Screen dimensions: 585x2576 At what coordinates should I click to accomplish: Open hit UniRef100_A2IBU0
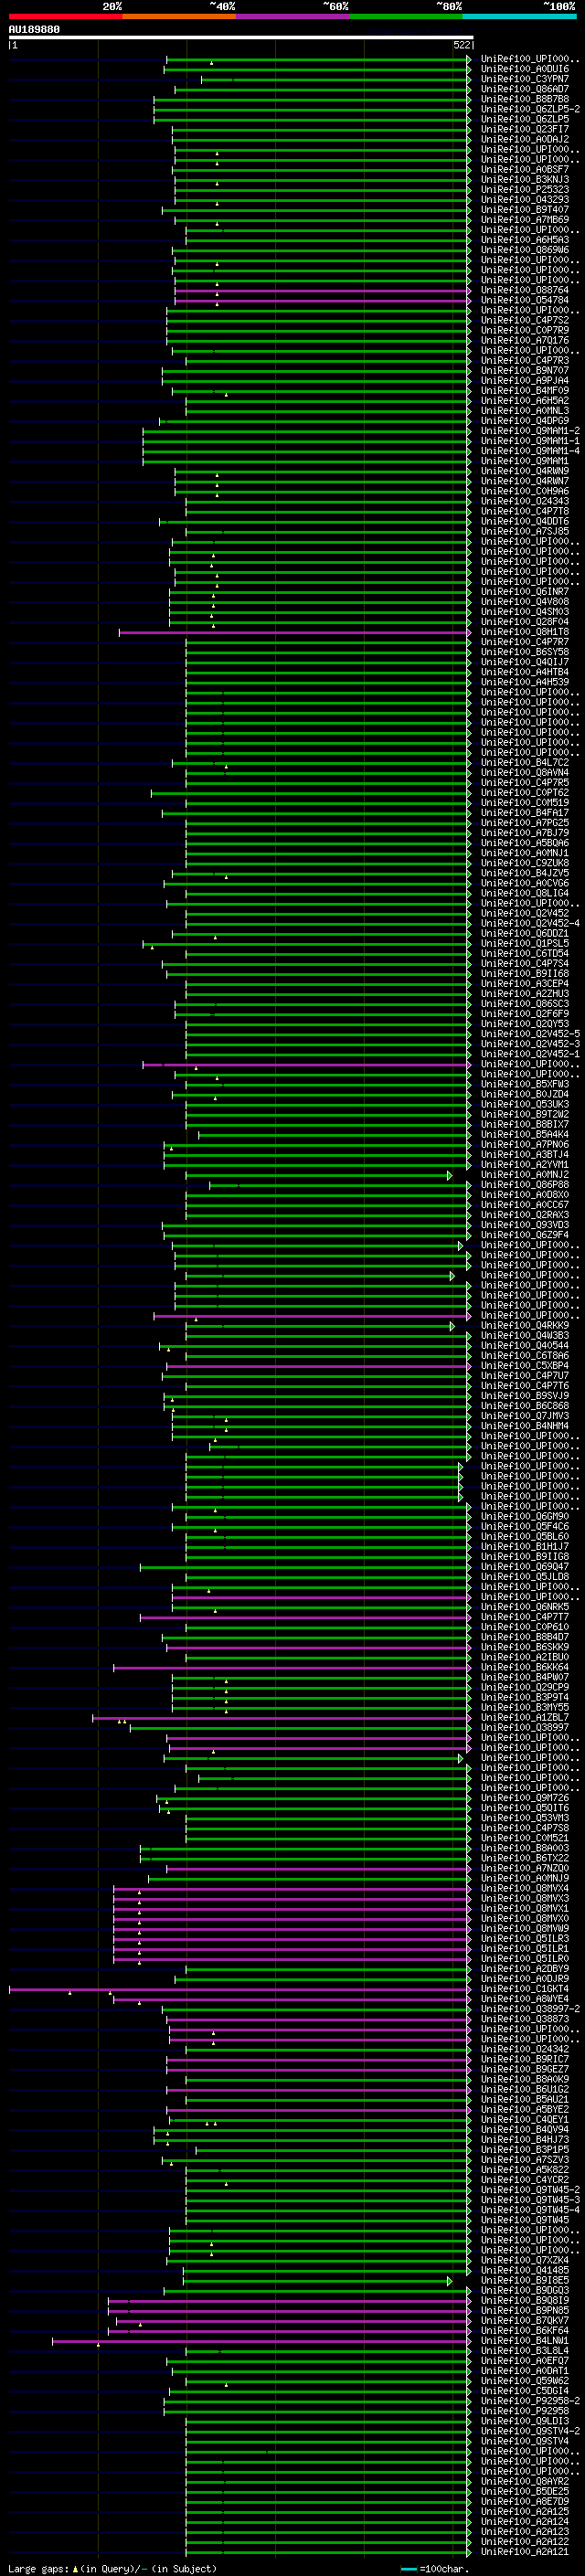(x=525, y=1657)
